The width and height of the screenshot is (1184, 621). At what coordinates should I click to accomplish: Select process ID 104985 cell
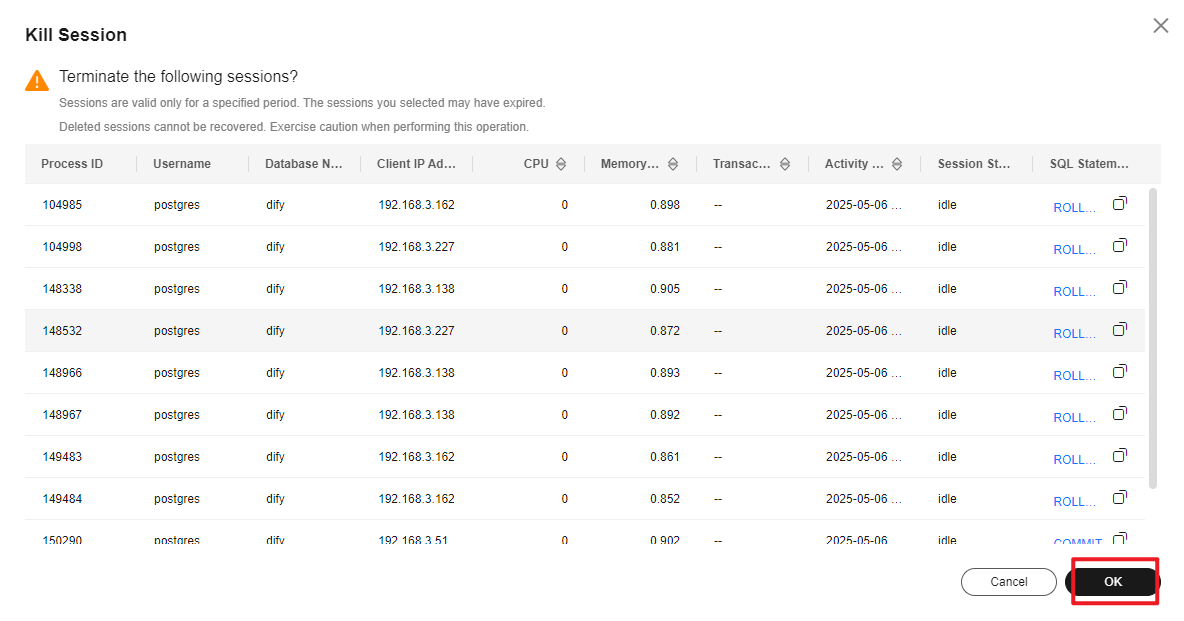click(62, 205)
